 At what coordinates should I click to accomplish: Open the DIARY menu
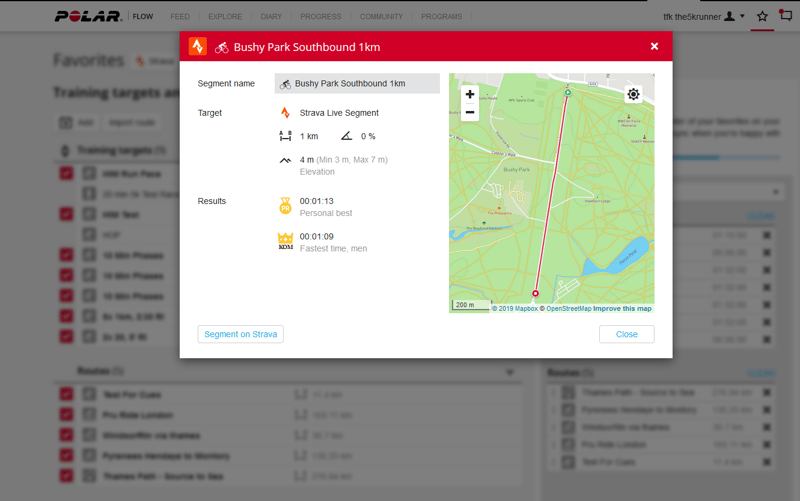tap(271, 17)
